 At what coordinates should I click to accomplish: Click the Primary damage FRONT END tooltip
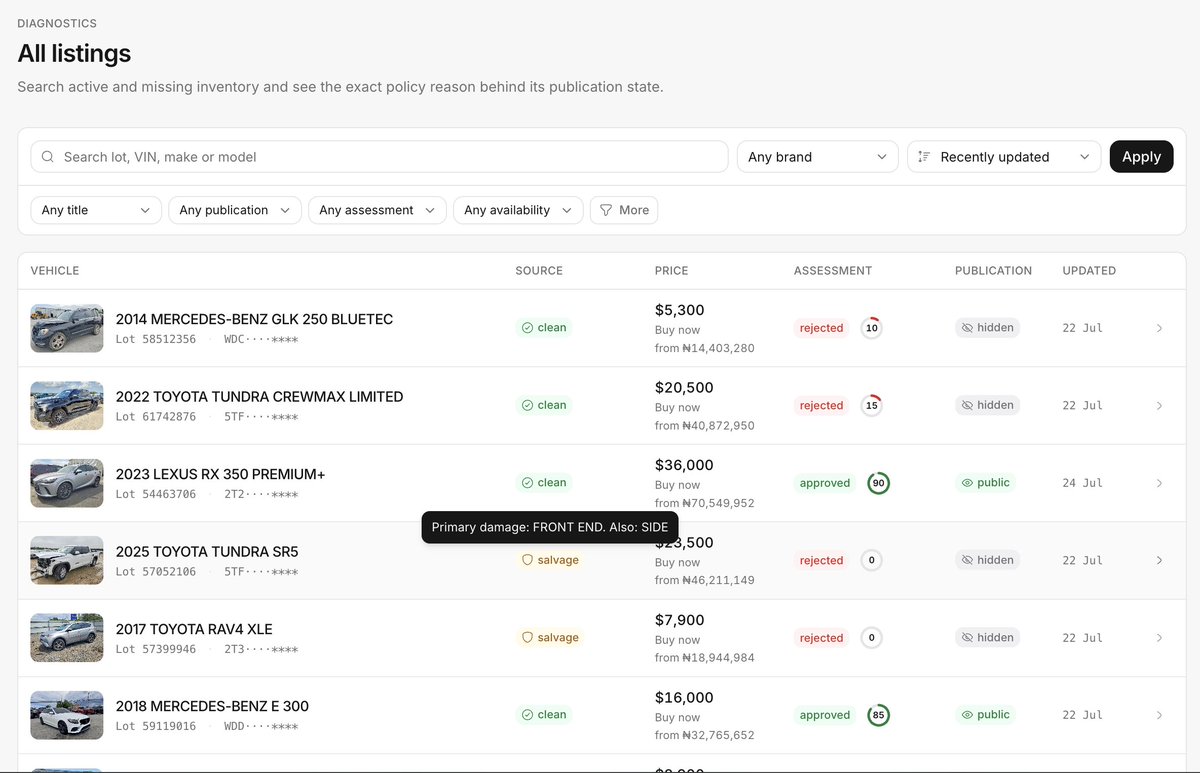coord(550,527)
